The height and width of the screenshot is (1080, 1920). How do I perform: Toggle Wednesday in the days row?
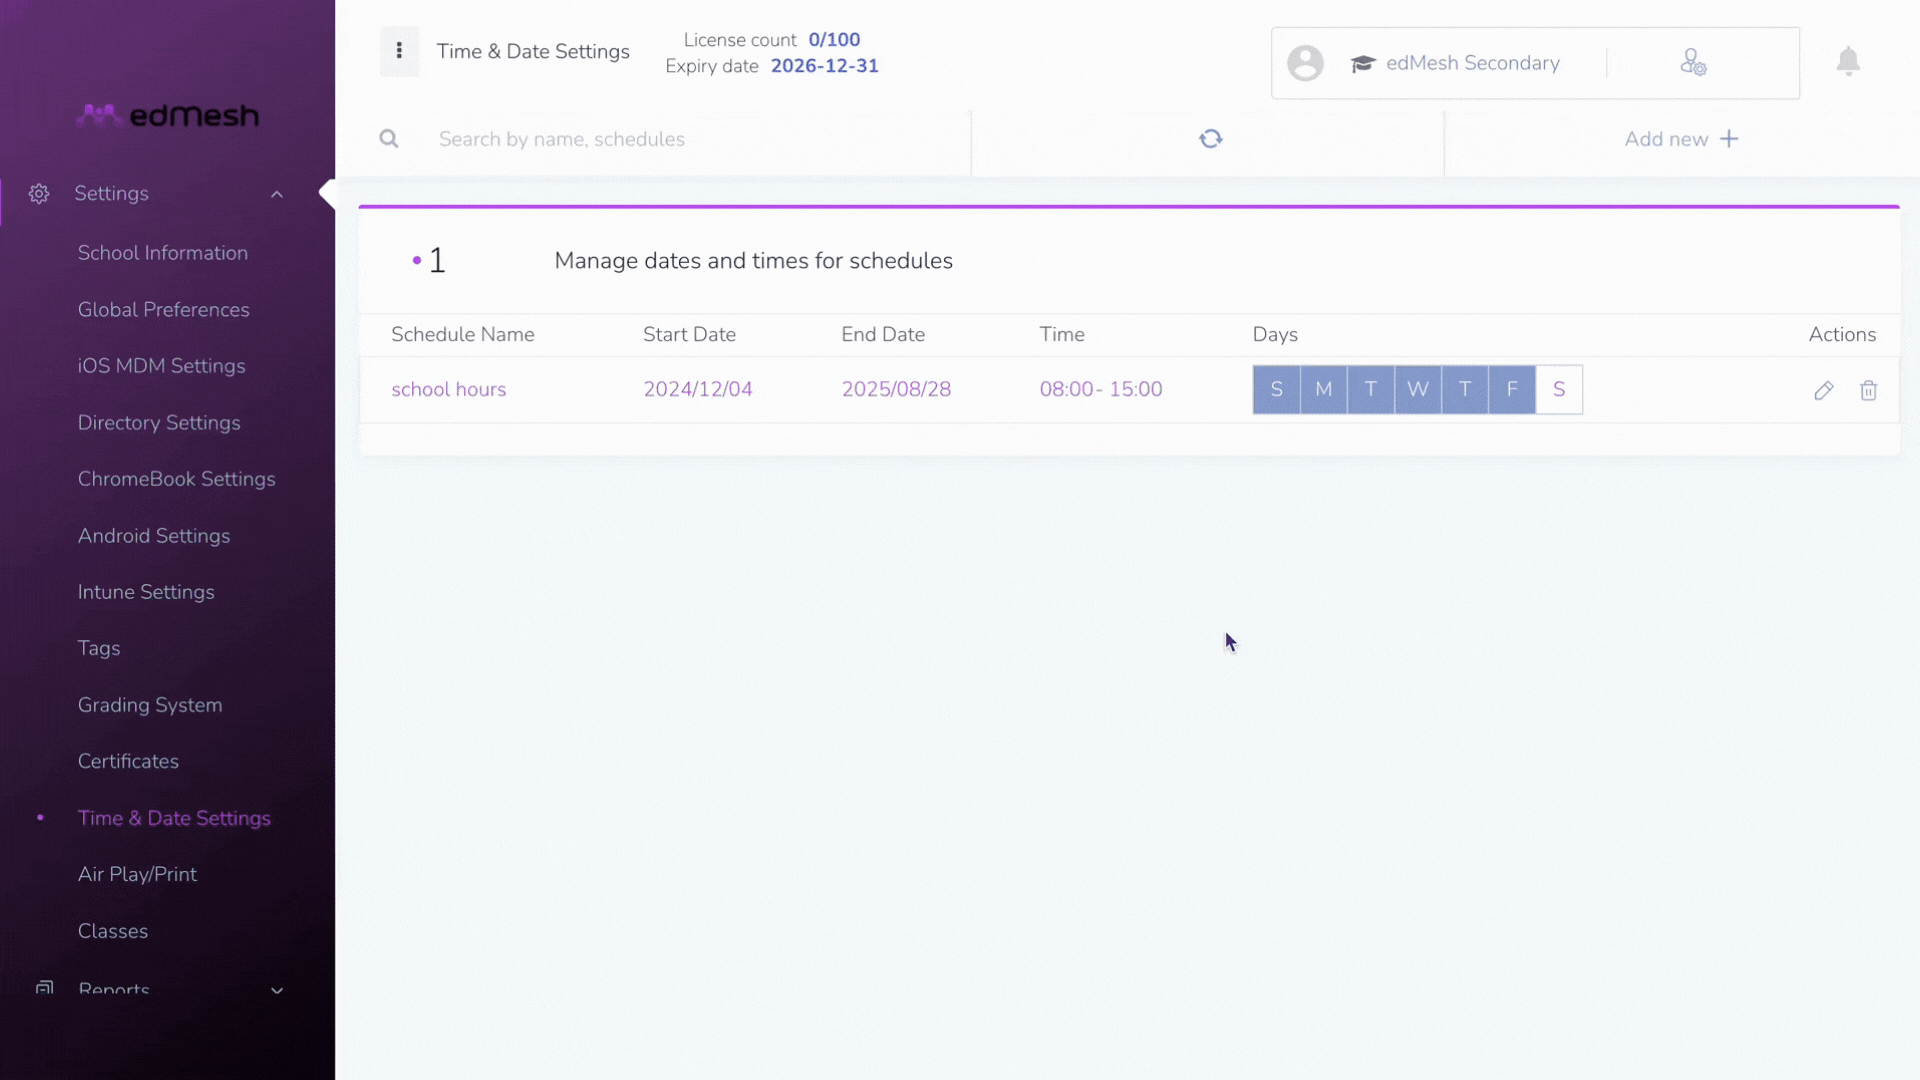(1418, 390)
